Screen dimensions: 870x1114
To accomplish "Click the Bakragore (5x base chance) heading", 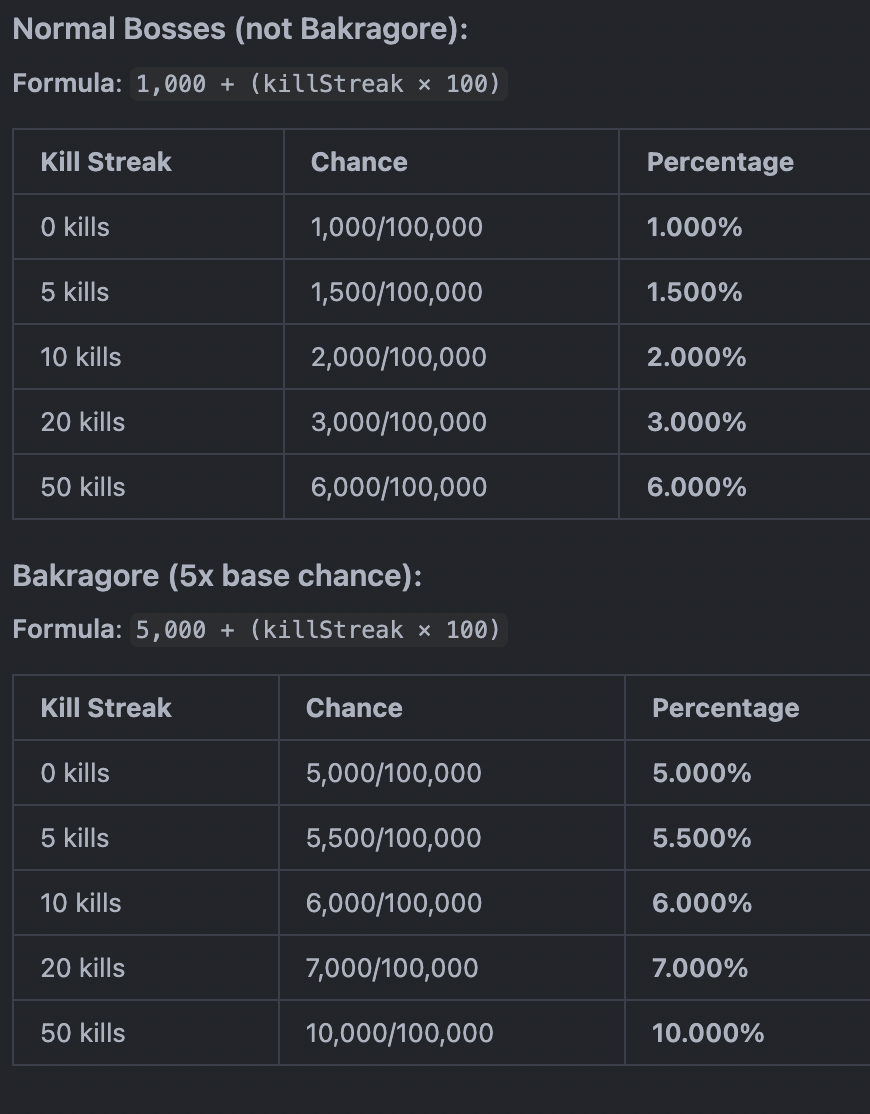I will [x=217, y=575].
